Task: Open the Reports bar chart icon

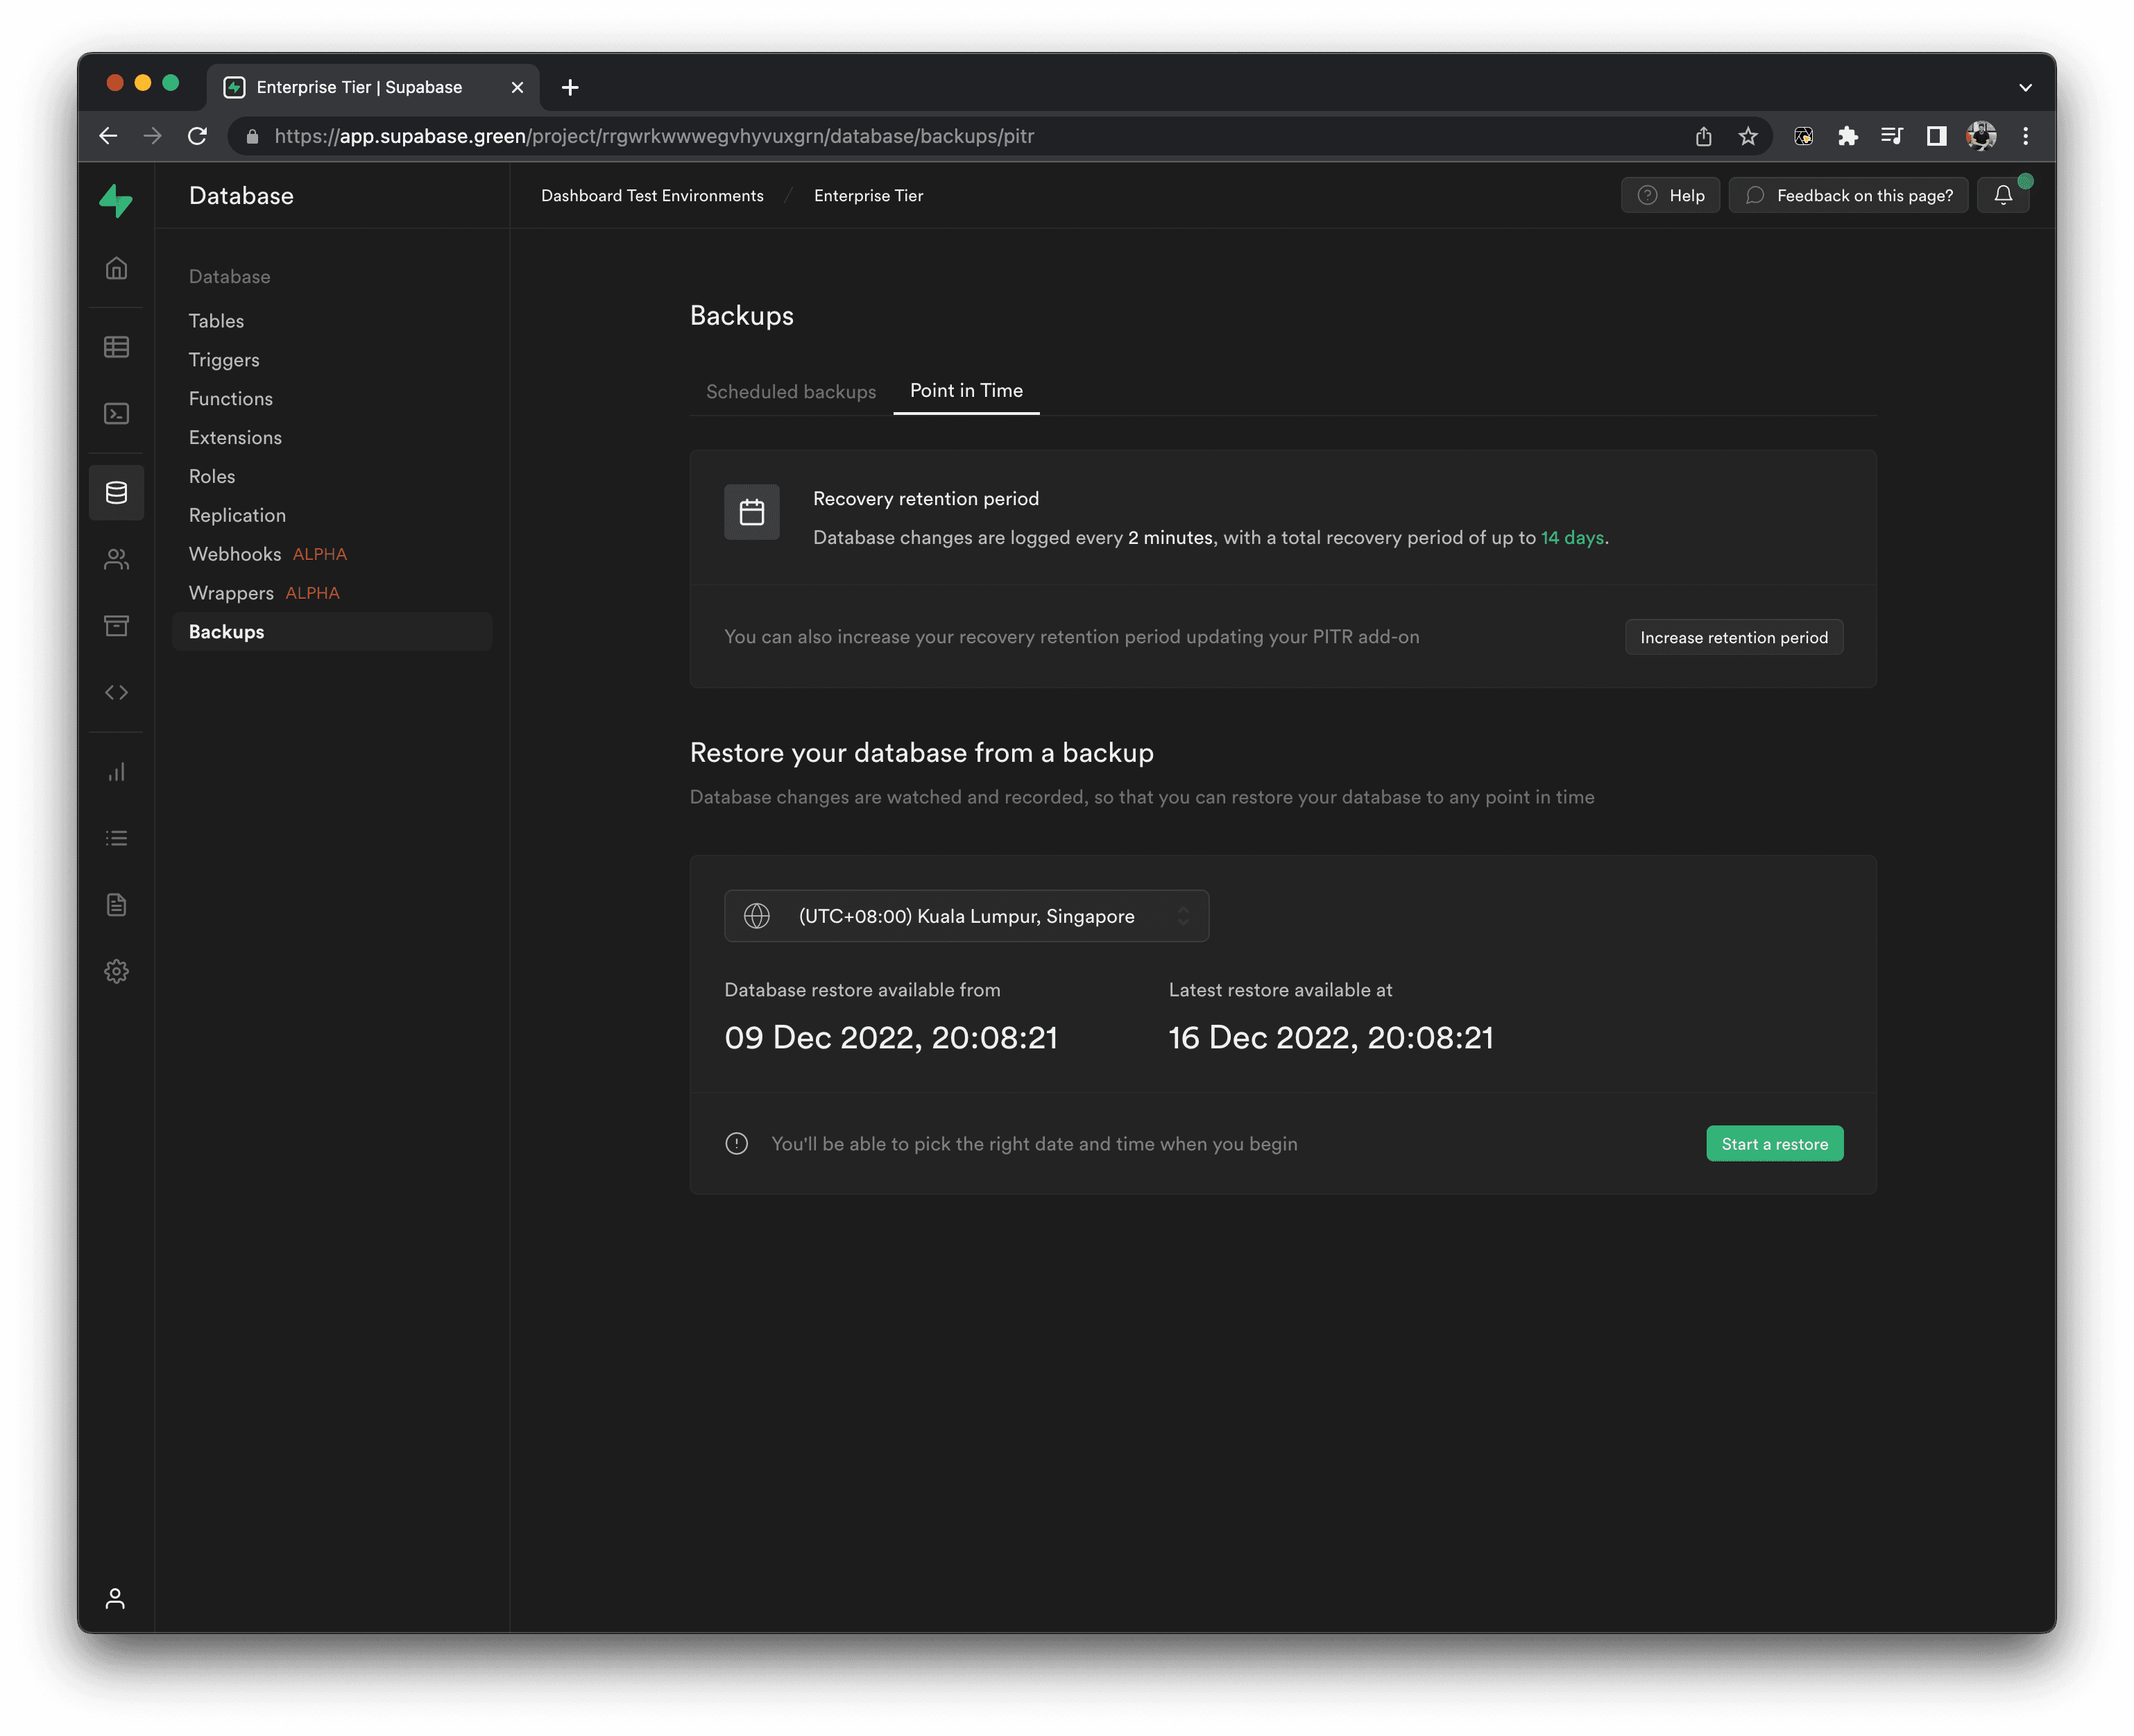Action: (116, 771)
